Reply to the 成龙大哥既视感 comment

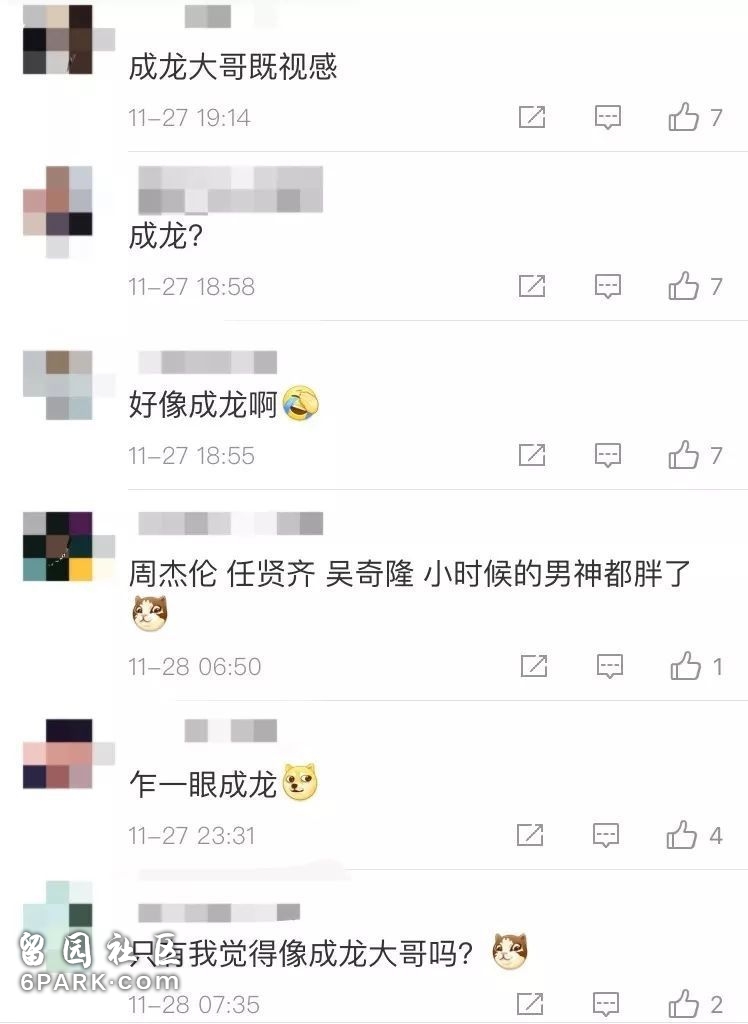tap(608, 118)
